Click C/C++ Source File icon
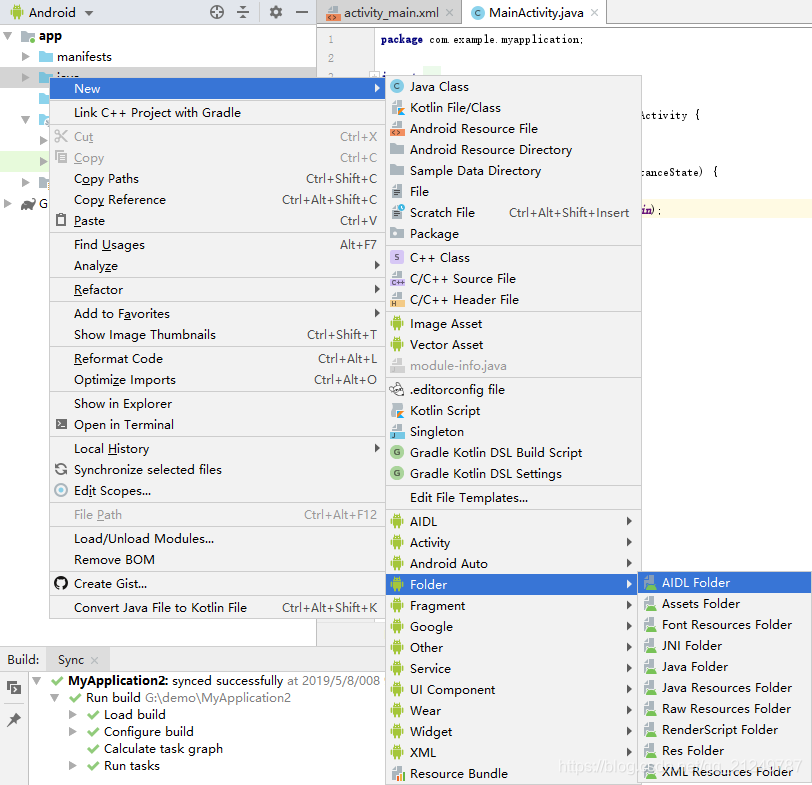 point(397,279)
